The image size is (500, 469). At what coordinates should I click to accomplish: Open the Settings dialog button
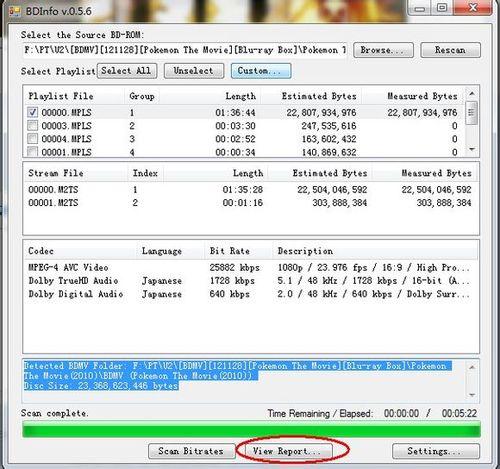(x=436, y=451)
